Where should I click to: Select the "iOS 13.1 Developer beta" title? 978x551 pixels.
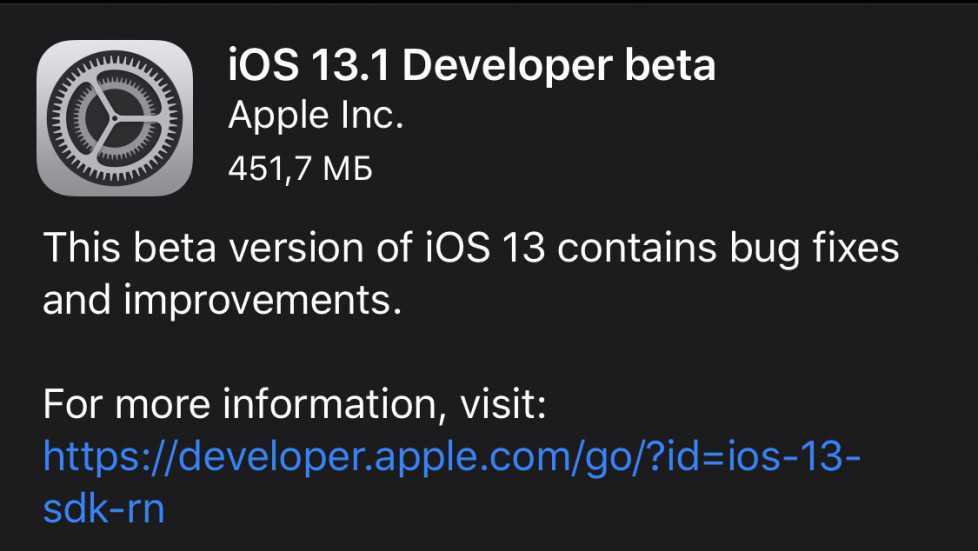[x=472, y=66]
